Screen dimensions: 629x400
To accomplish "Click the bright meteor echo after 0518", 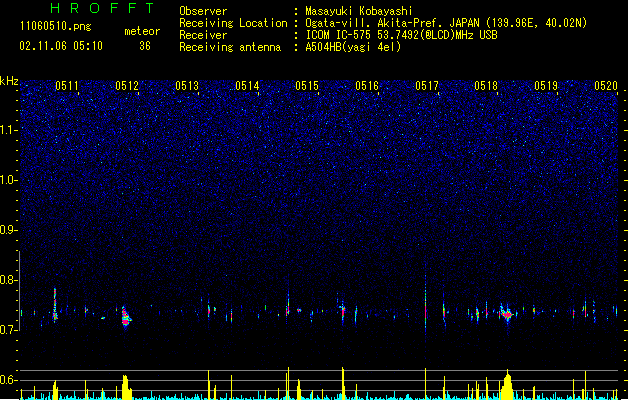I will [507, 314].
